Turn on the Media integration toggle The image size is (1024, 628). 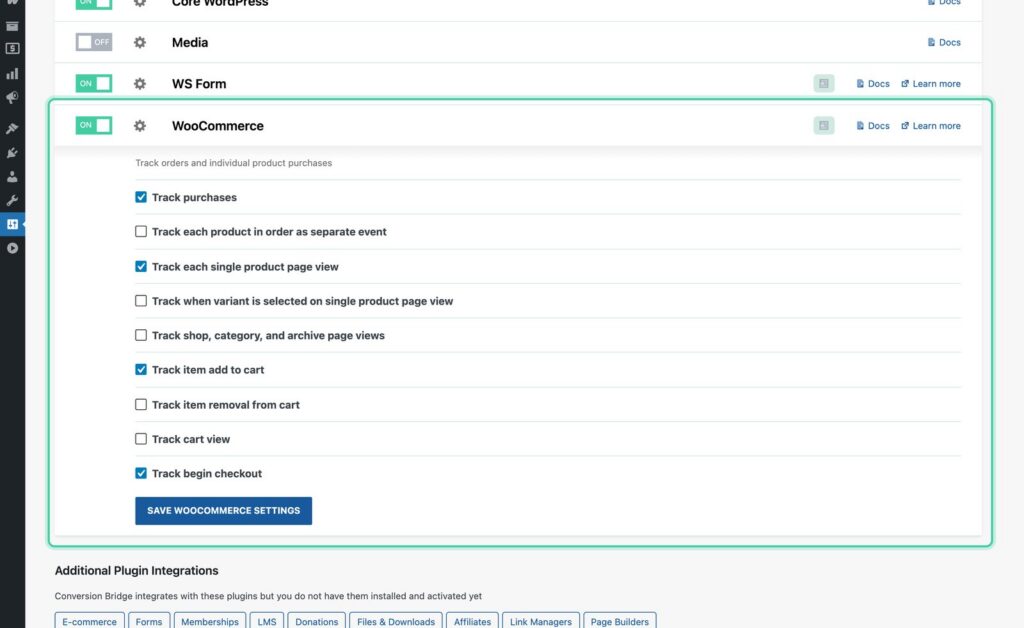pyautogui.click(x=93, y=42)
